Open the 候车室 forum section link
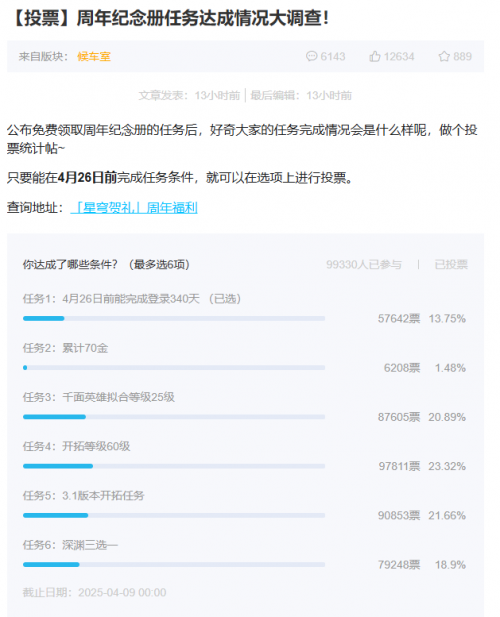Screen dimensions: 500x617 coord(94,57)
